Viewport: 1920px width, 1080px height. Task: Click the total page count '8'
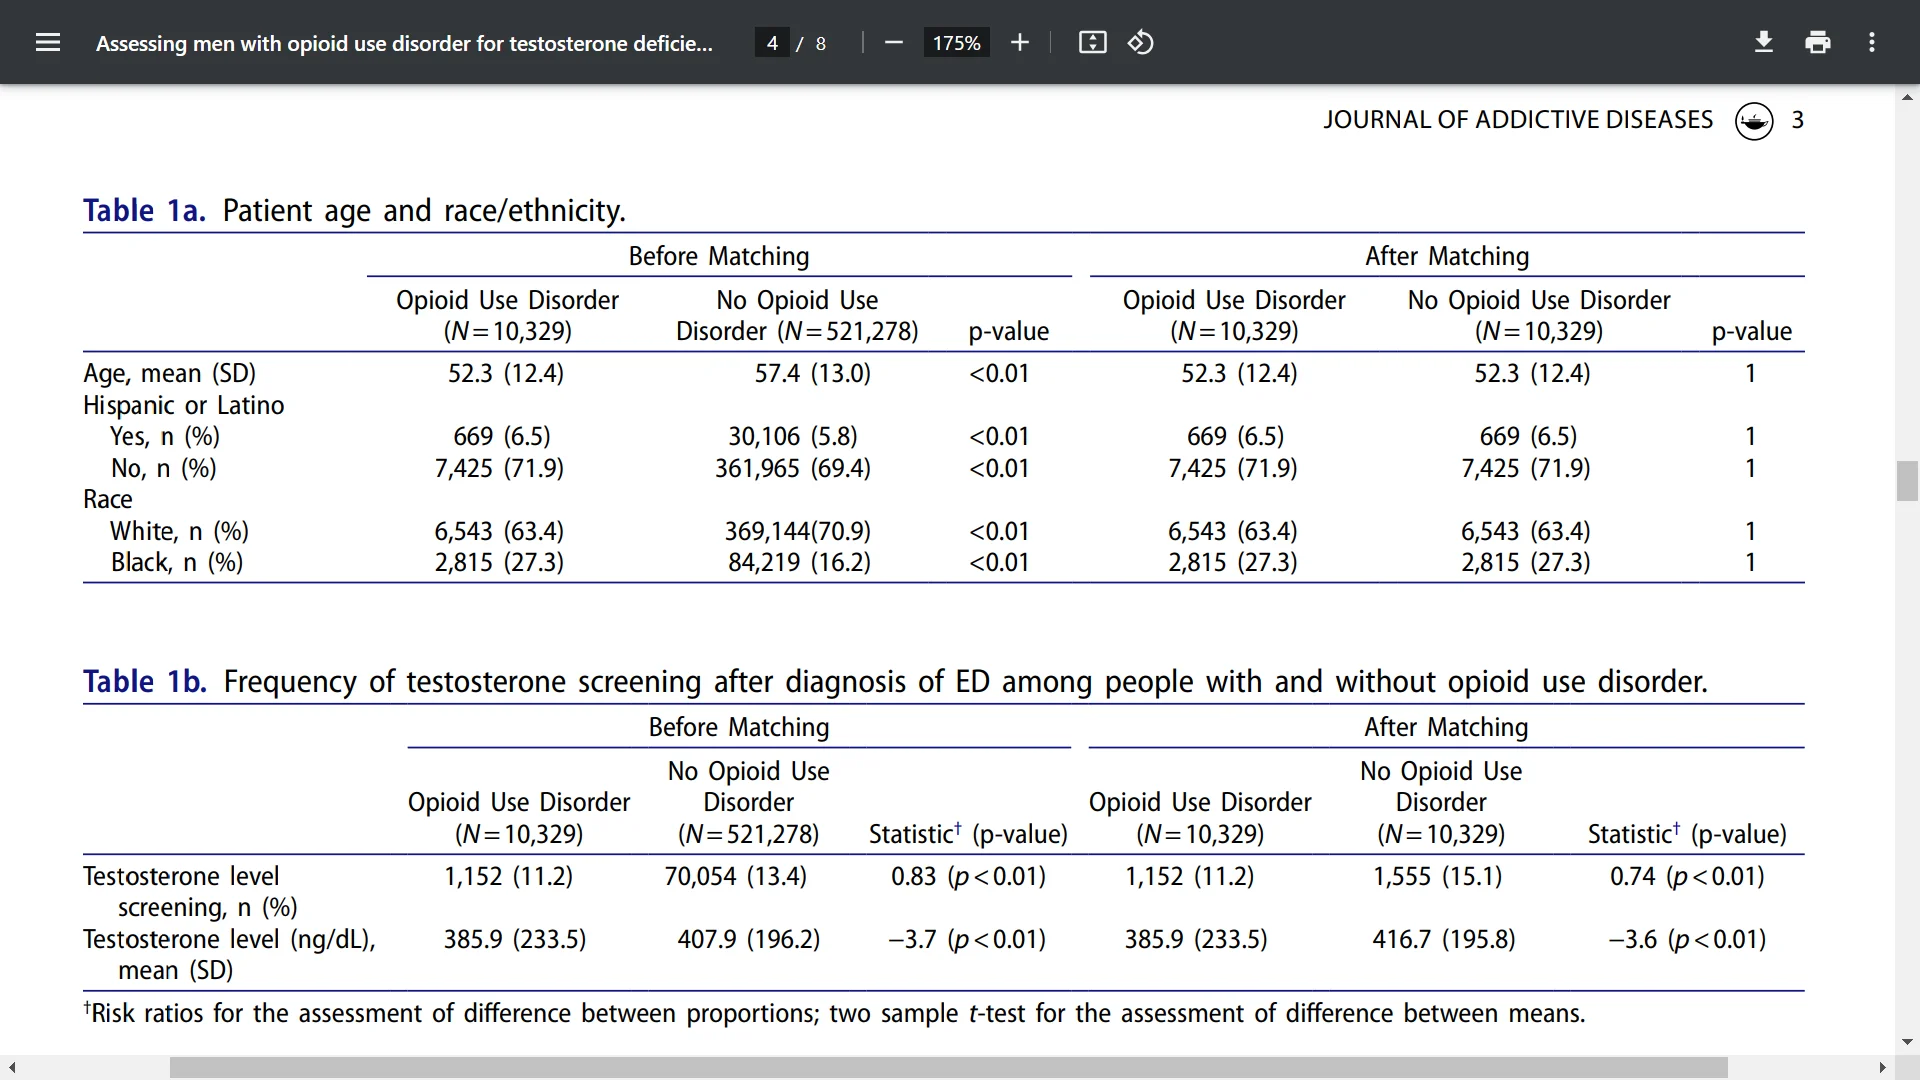821,43
